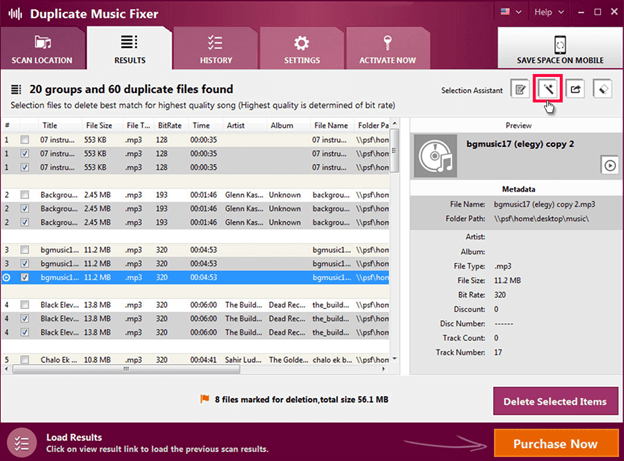
Task: Check first Backgrou... file in group 2
Action: [25, 195]
